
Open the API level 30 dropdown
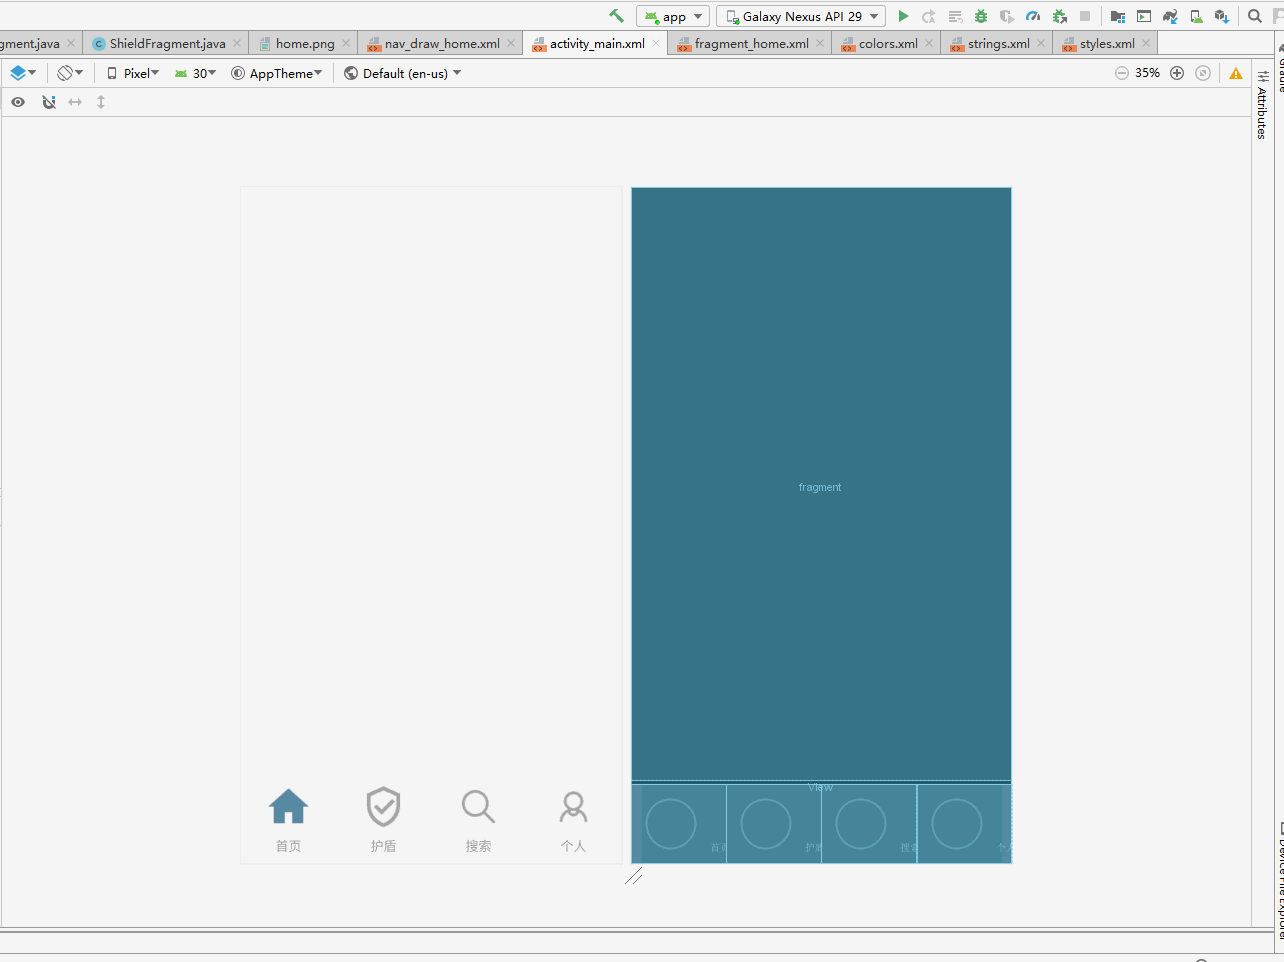(195, 73)
